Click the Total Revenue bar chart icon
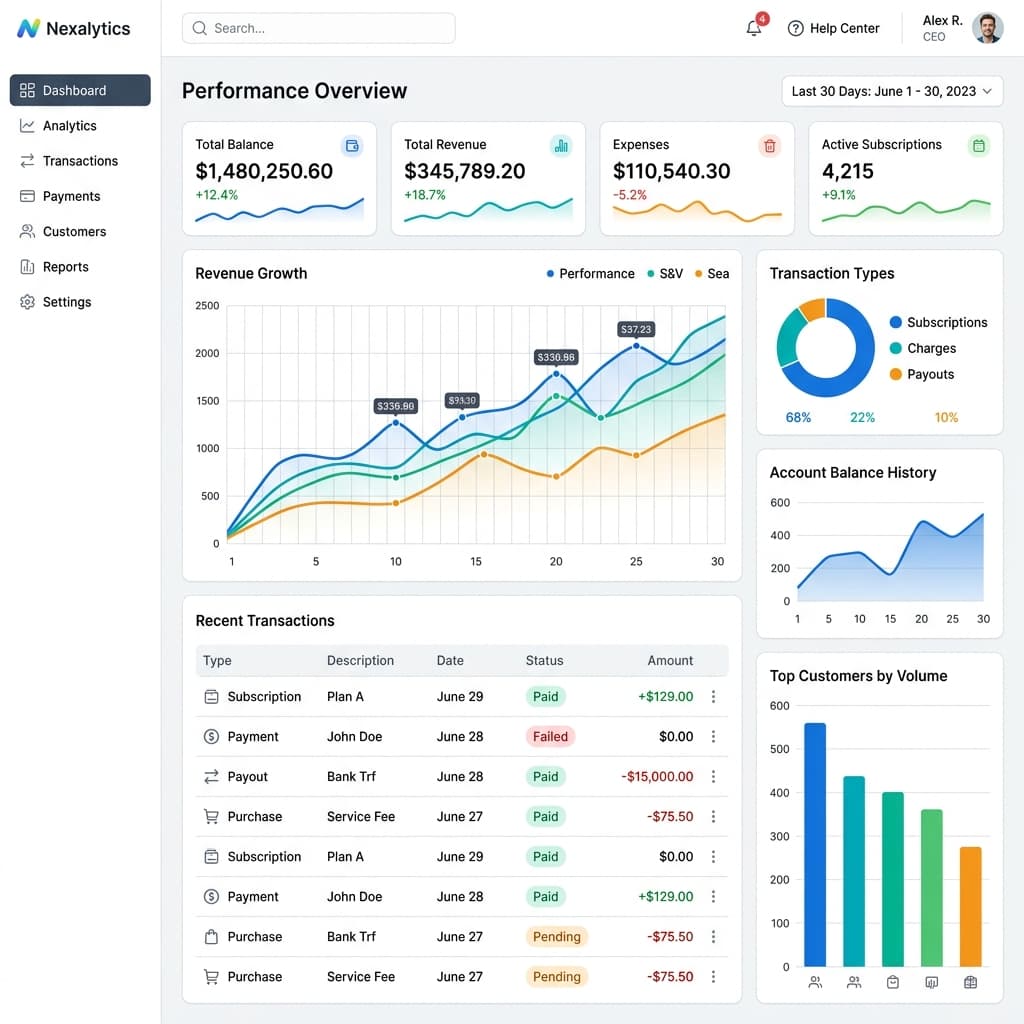The height and width of the screenshot is (1024, 1024). point(561,145)
